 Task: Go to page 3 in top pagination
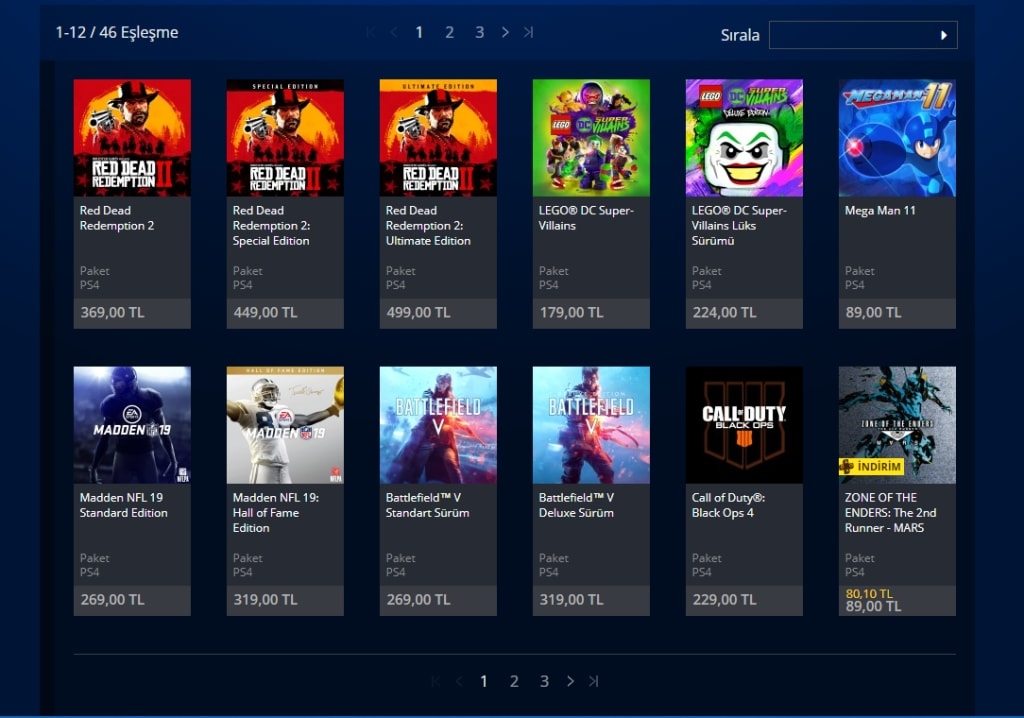479,32
